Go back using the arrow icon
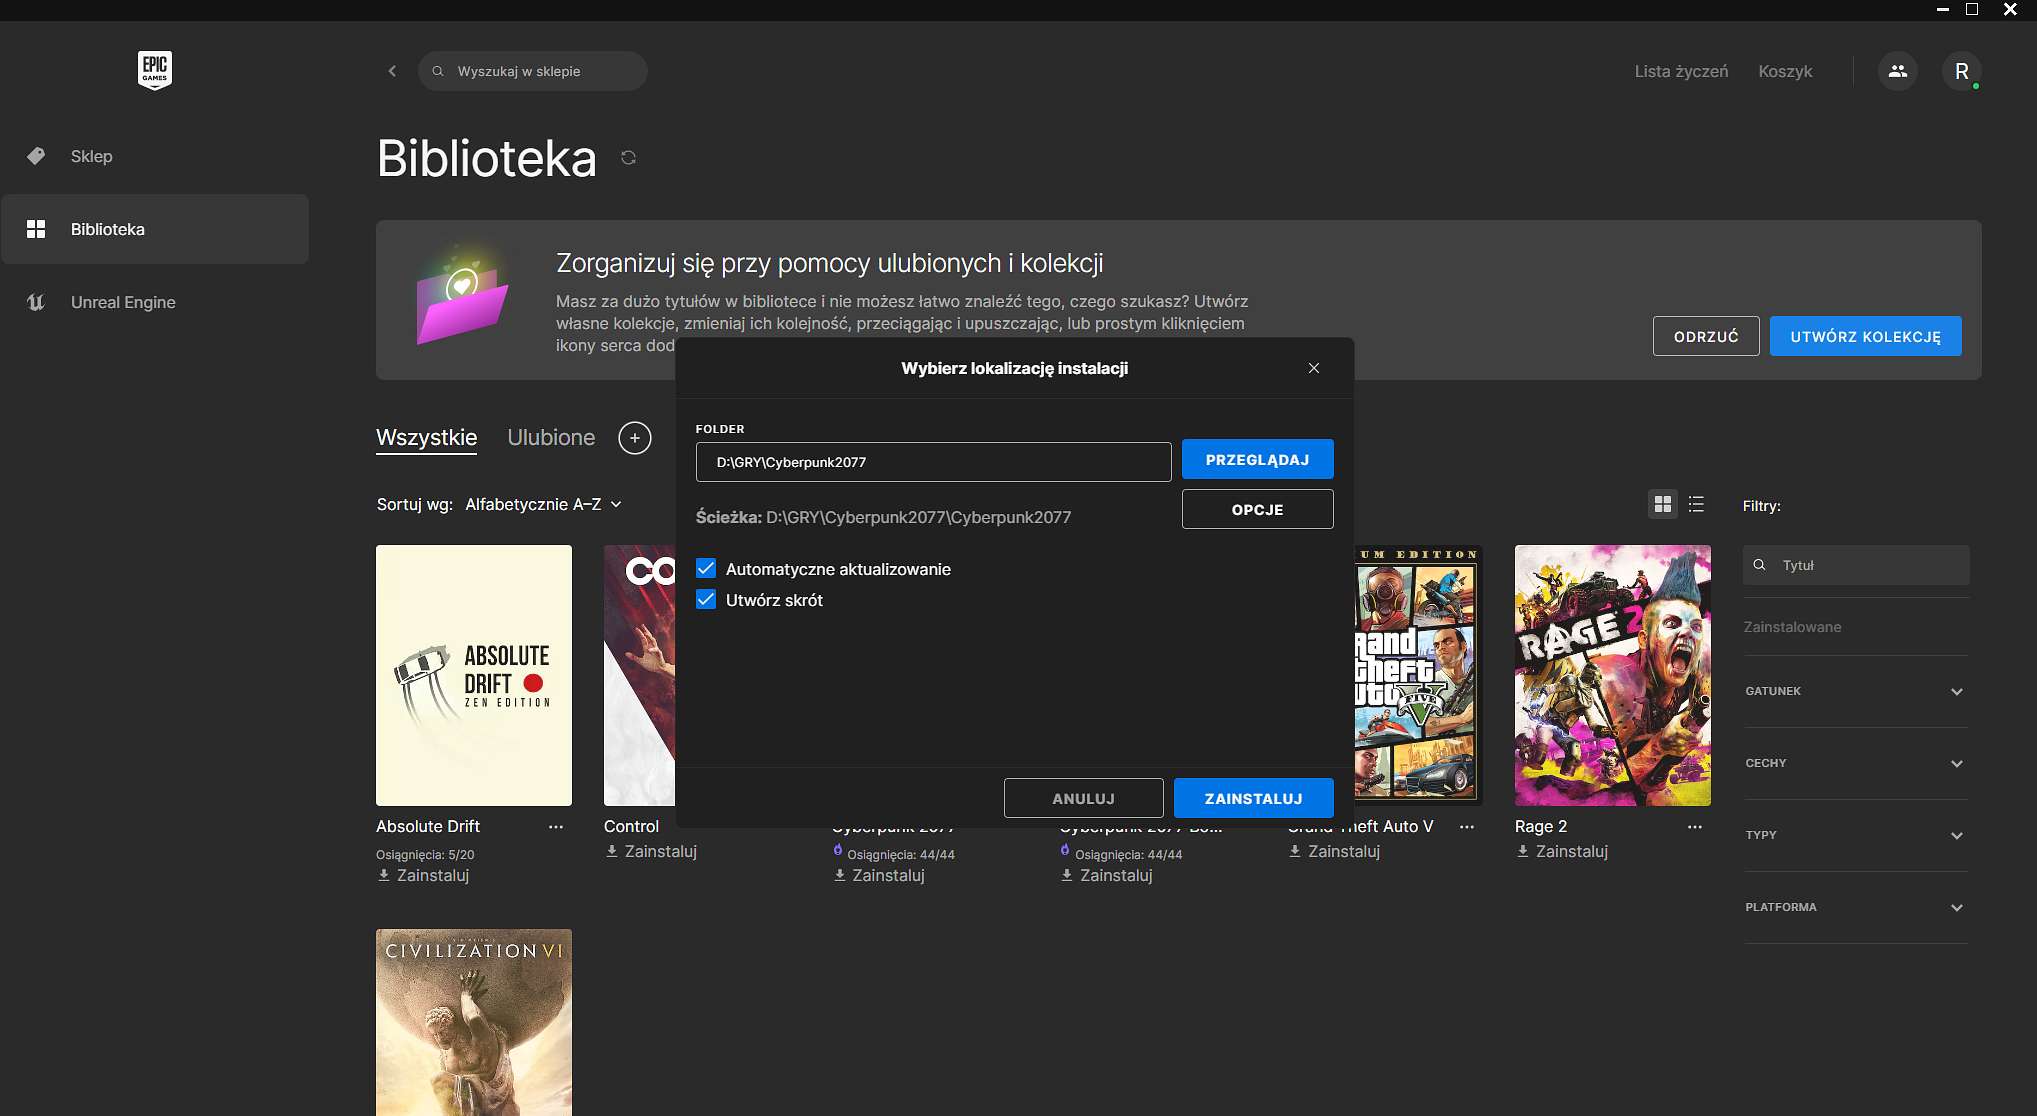 [392, 71]
